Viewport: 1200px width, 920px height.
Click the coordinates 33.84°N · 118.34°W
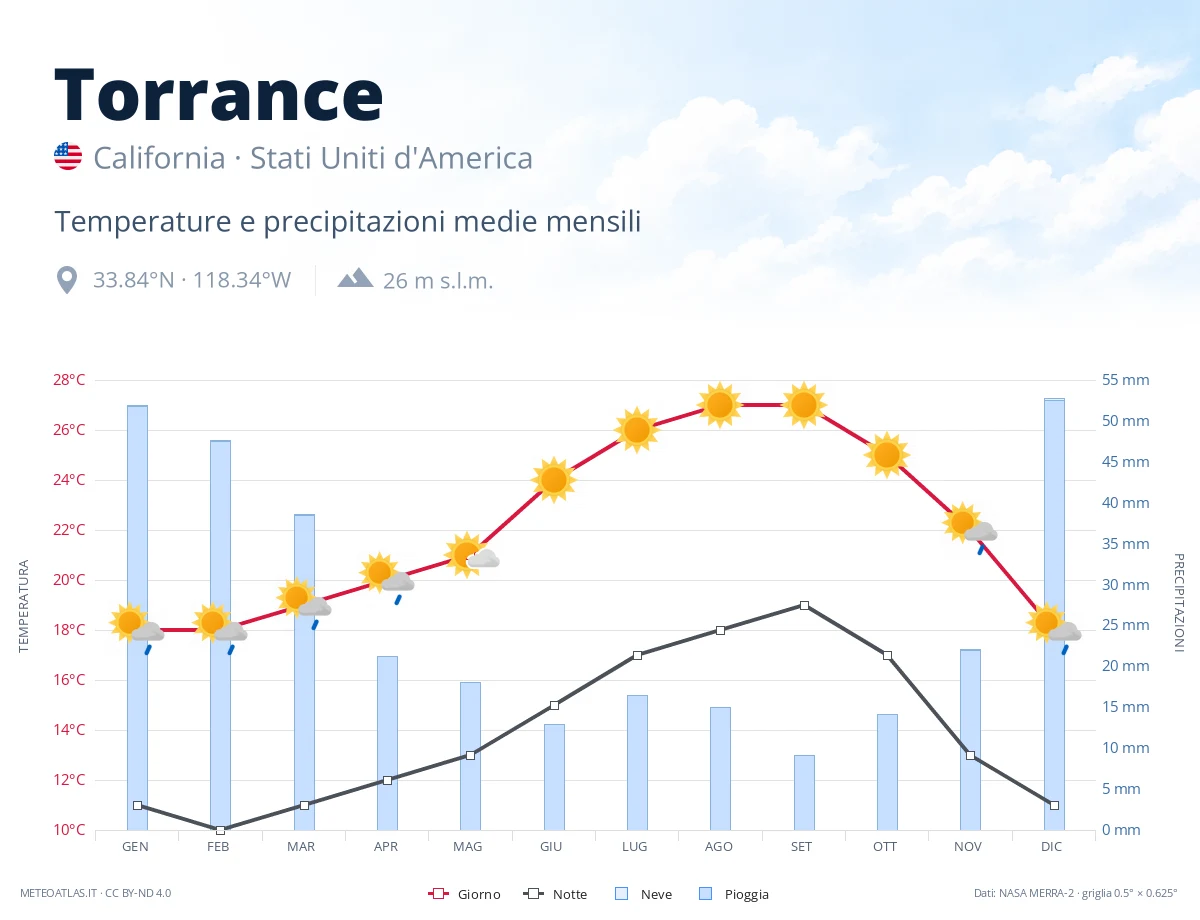point(192,280)
